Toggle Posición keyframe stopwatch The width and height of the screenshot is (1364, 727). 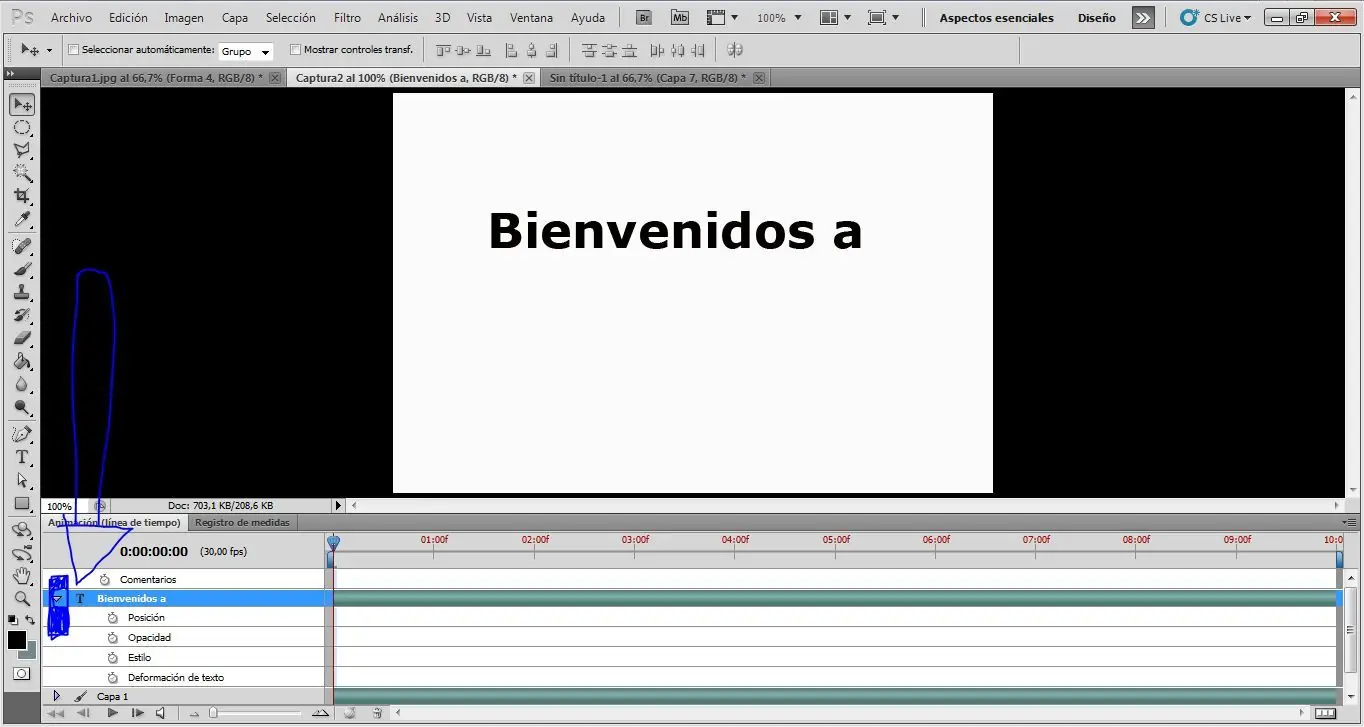click(113, 618)
